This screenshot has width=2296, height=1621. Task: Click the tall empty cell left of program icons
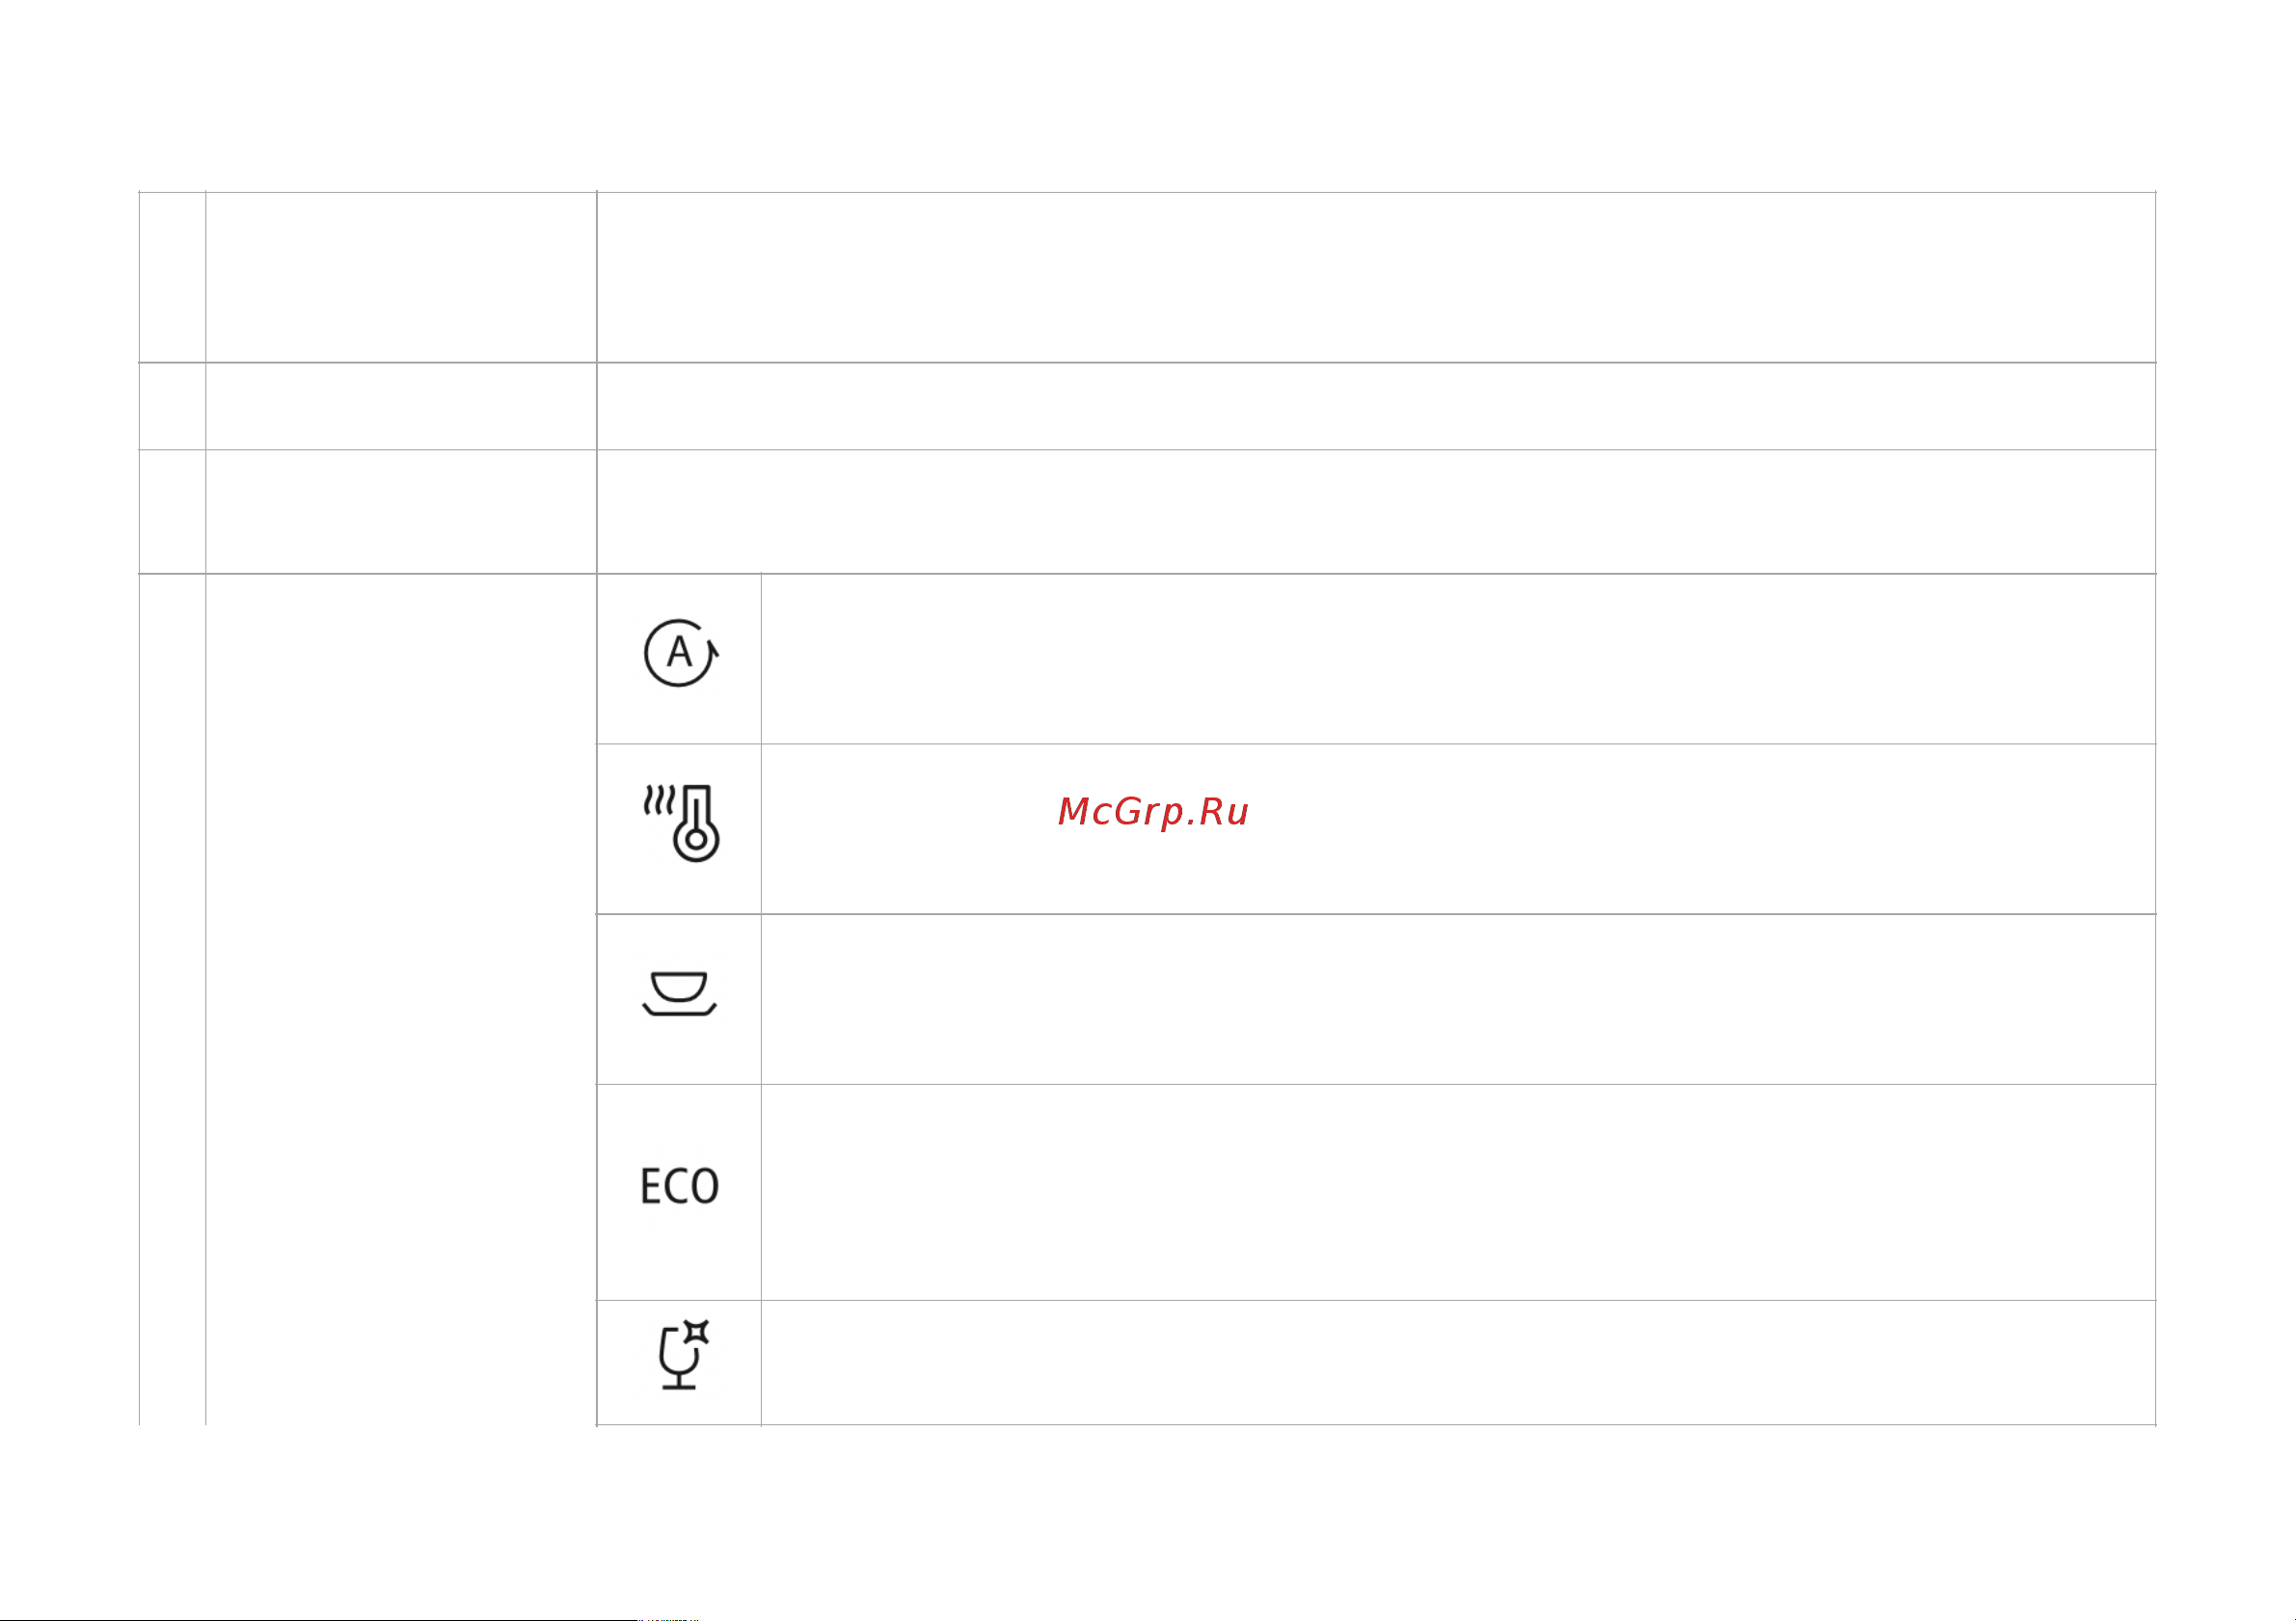[401, 1000]
